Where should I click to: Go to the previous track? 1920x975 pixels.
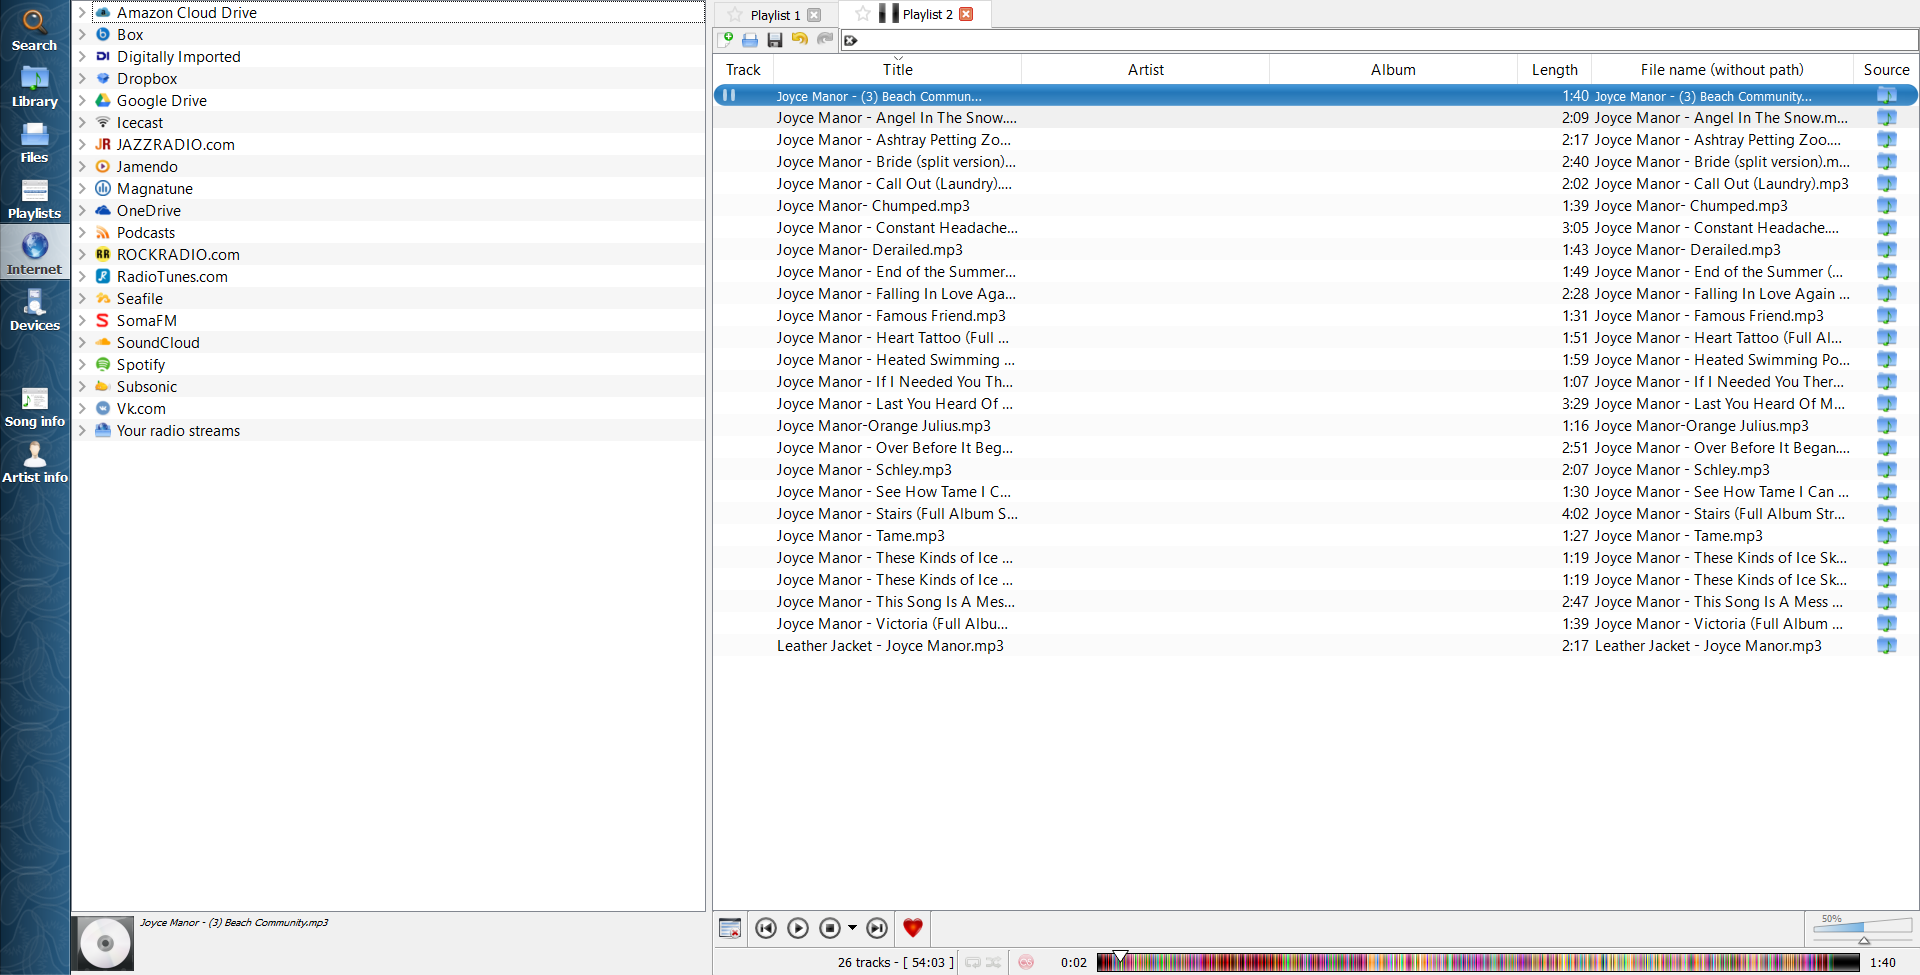tap(766, 928)
